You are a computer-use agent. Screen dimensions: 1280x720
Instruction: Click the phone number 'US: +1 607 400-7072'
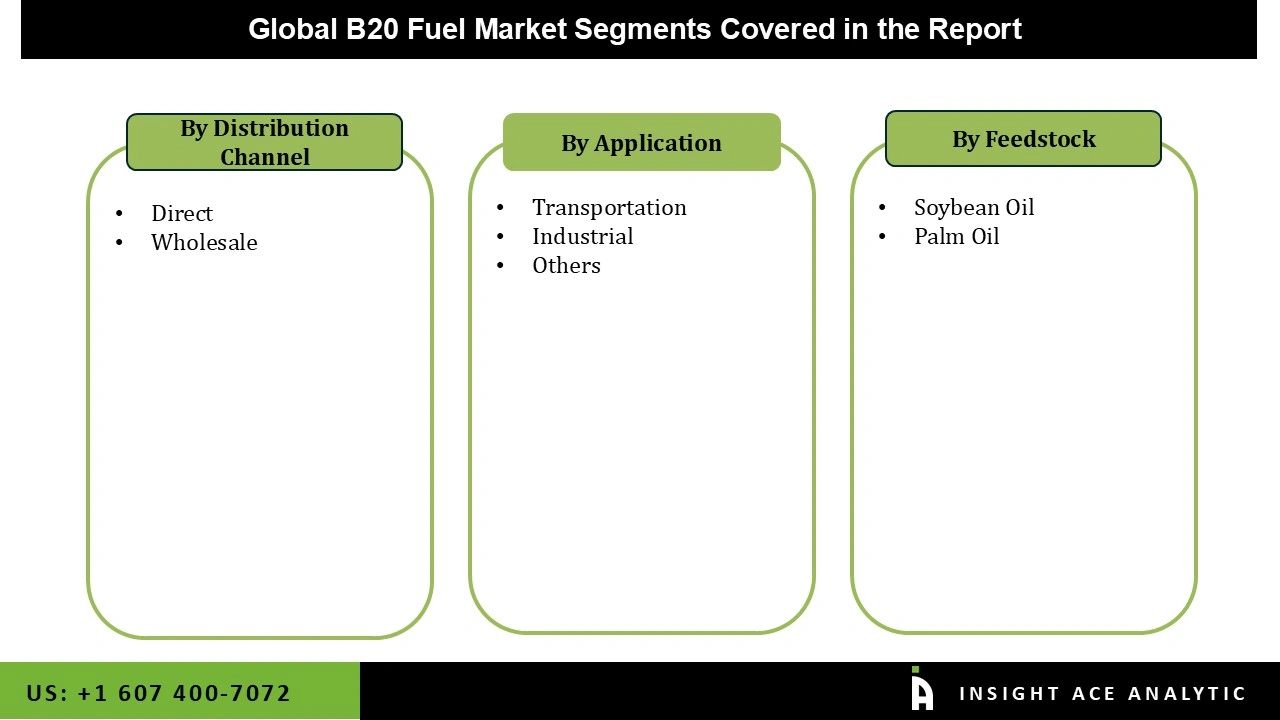[x=159, y=693]
